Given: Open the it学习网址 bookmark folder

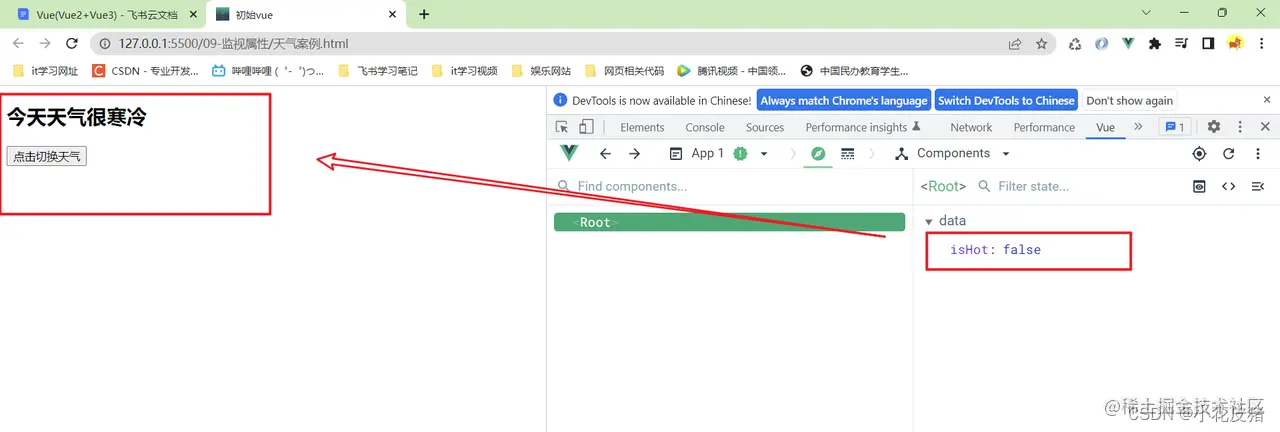Looking at the screenshot, I should point(45,71).
